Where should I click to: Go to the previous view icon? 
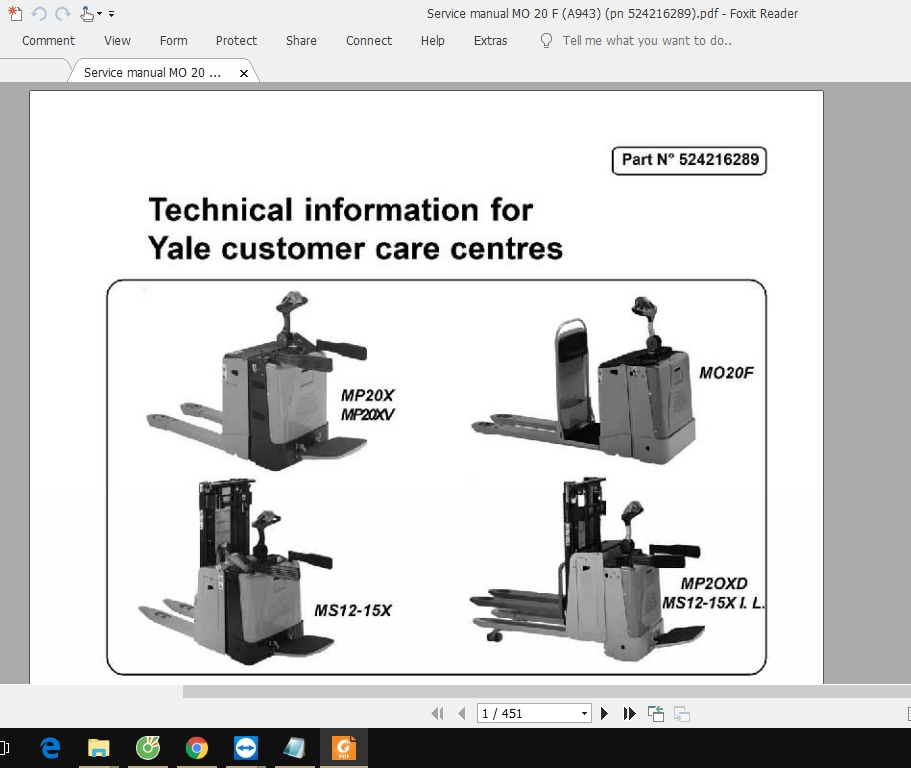(655, 713)
